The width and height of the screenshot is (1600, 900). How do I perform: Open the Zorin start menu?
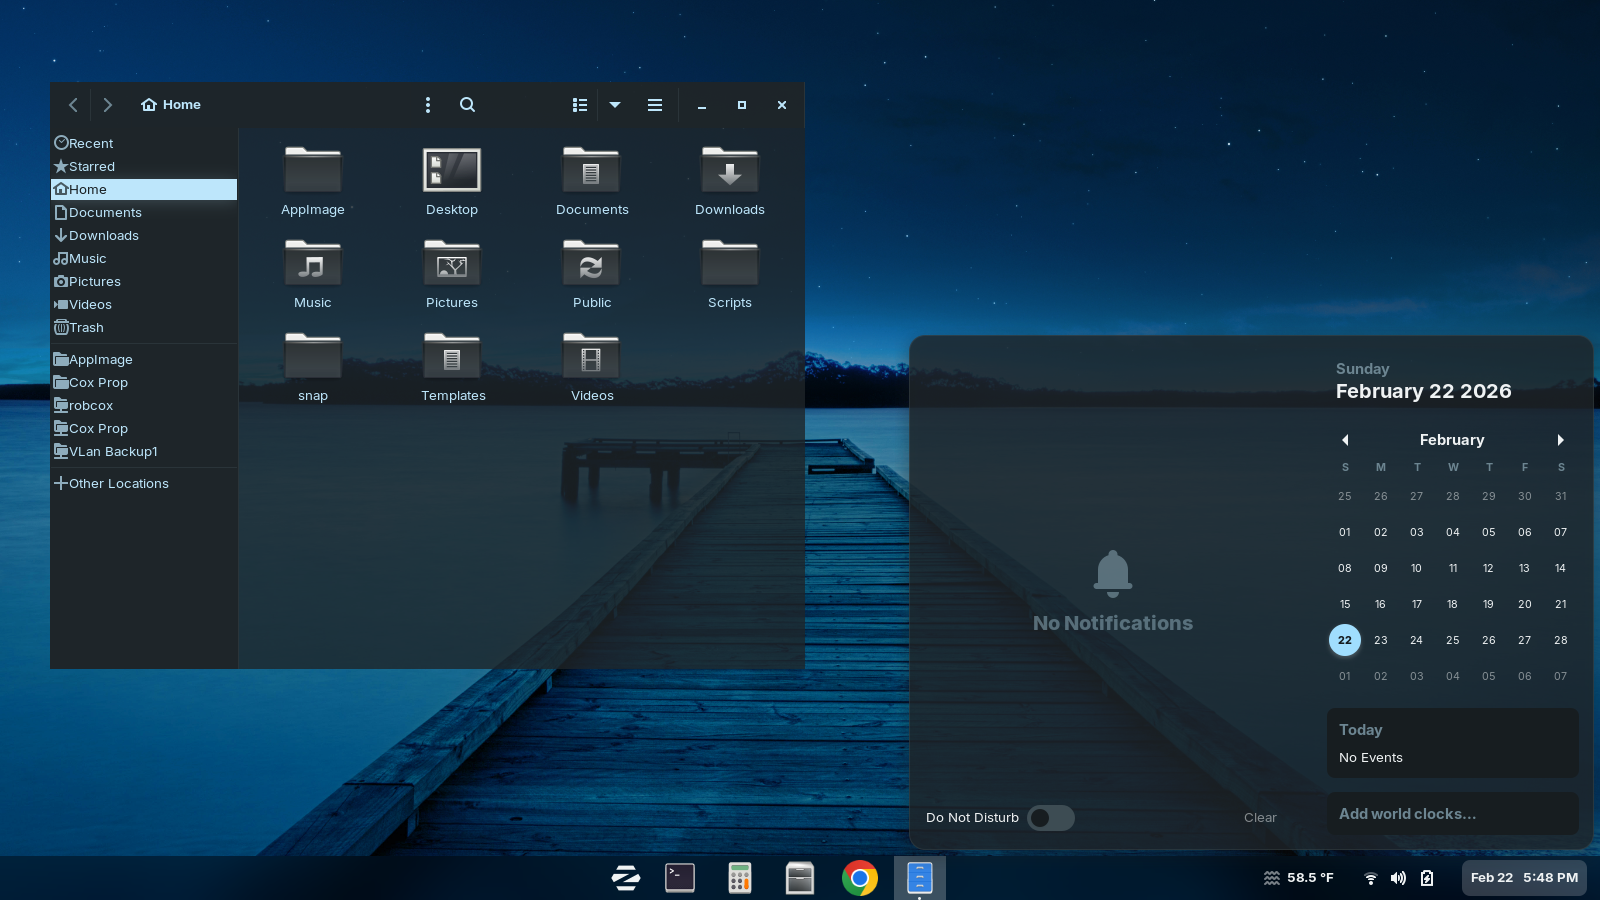point(626,878)
